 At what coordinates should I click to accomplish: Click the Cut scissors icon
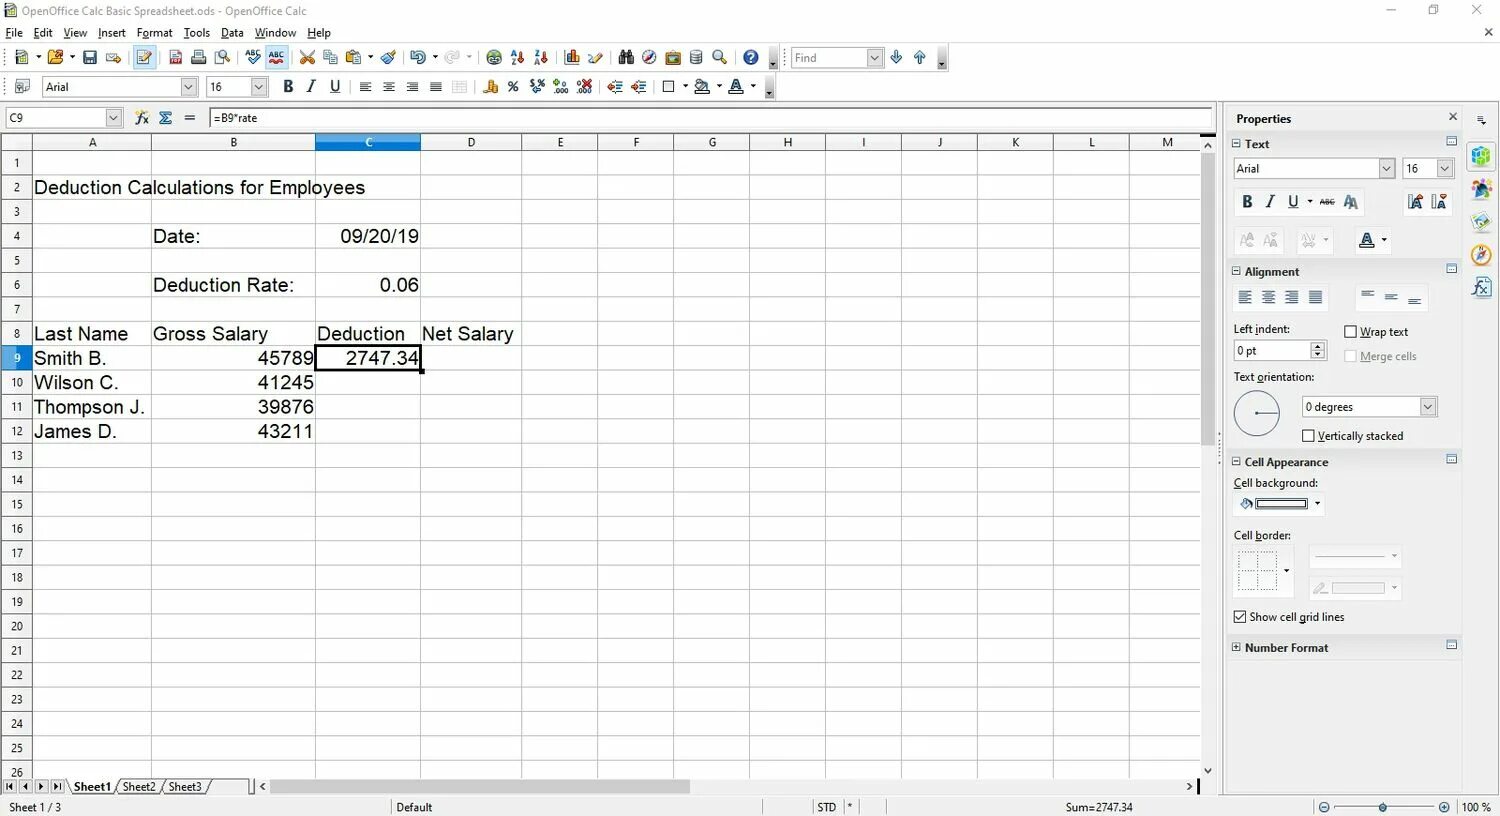point(307,58)
